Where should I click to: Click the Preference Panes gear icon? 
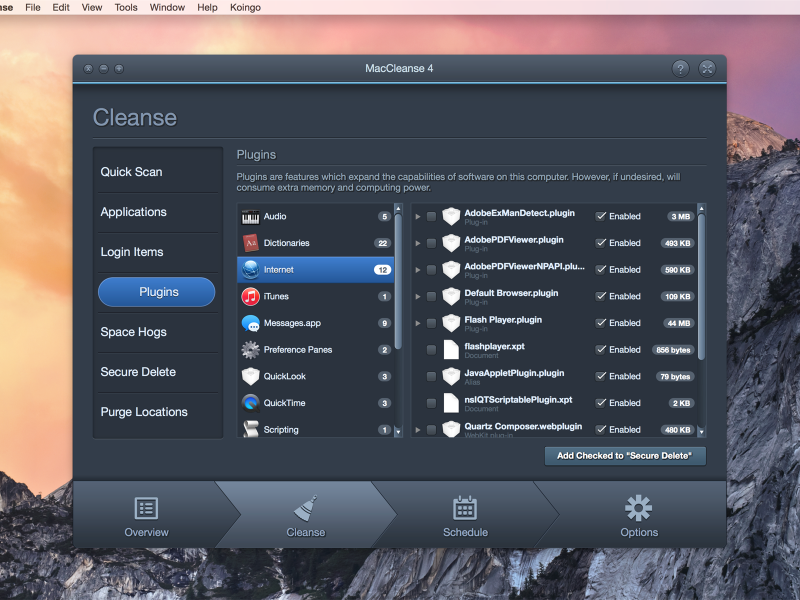[x=250, y=350]
